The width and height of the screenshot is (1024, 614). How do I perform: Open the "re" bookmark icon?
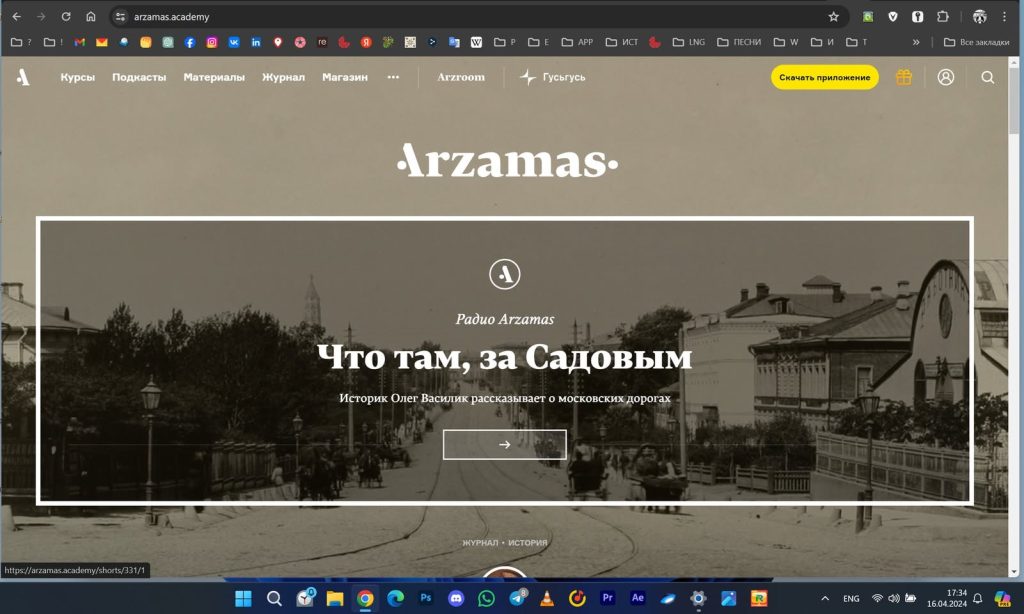(322, 42)
